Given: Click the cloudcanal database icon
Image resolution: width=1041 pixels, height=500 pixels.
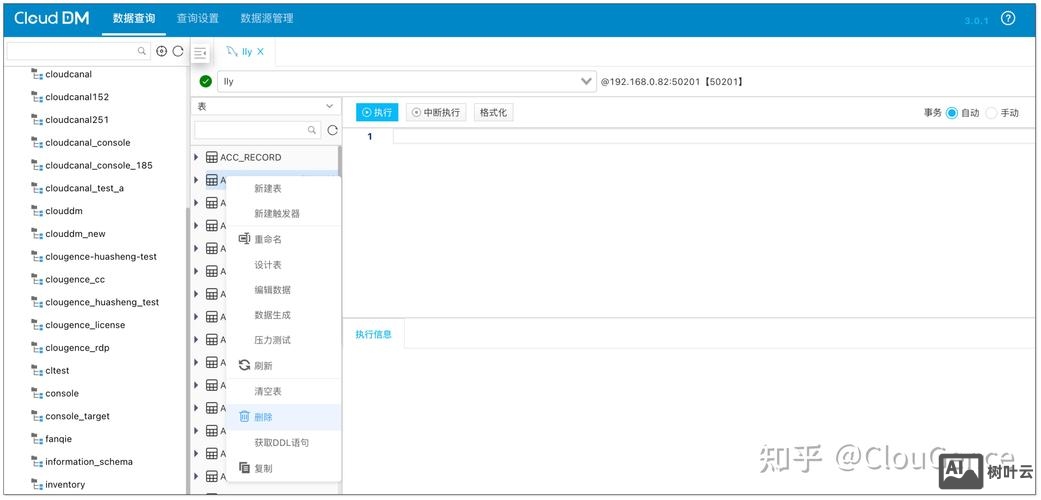Looking at the screenshot, I should (x=36, y=74).
